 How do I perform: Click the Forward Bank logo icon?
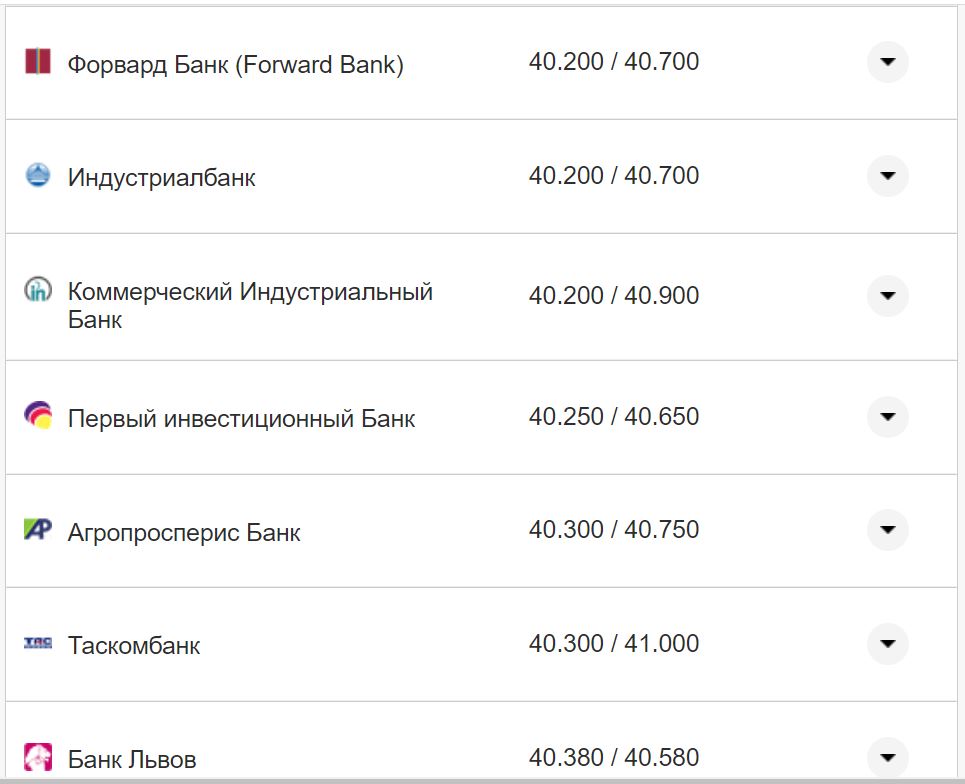tap(38, 62)
